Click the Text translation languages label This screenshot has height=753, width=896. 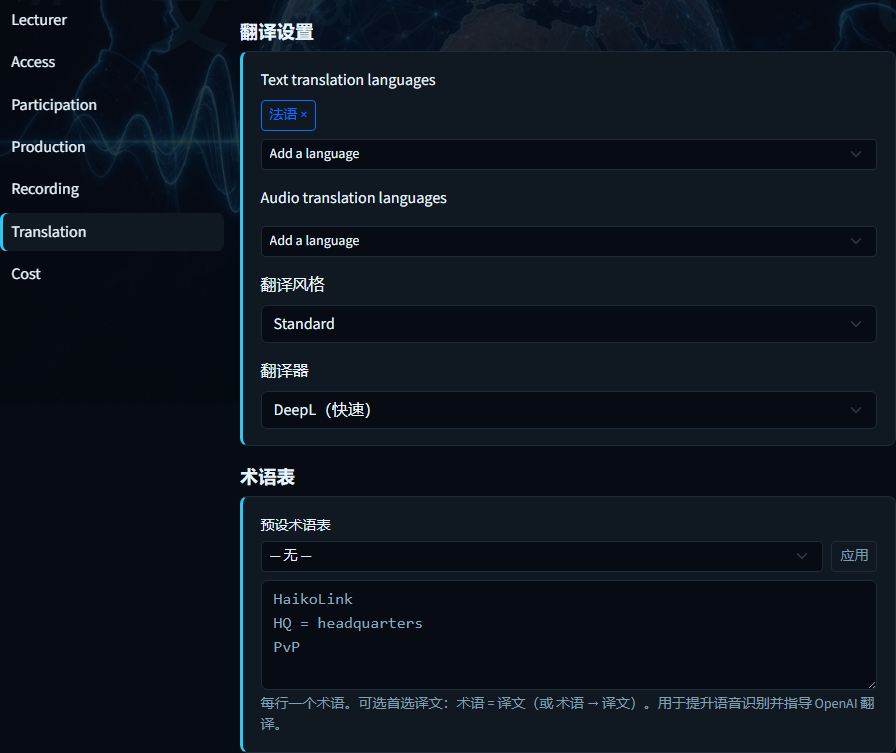pyautogui.click(x=348, y=80)
